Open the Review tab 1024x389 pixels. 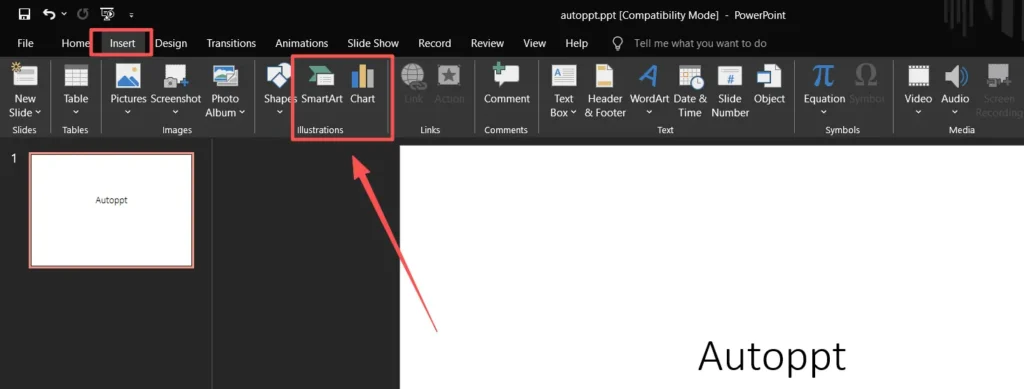pyautogui.click(x=487, y=43)
